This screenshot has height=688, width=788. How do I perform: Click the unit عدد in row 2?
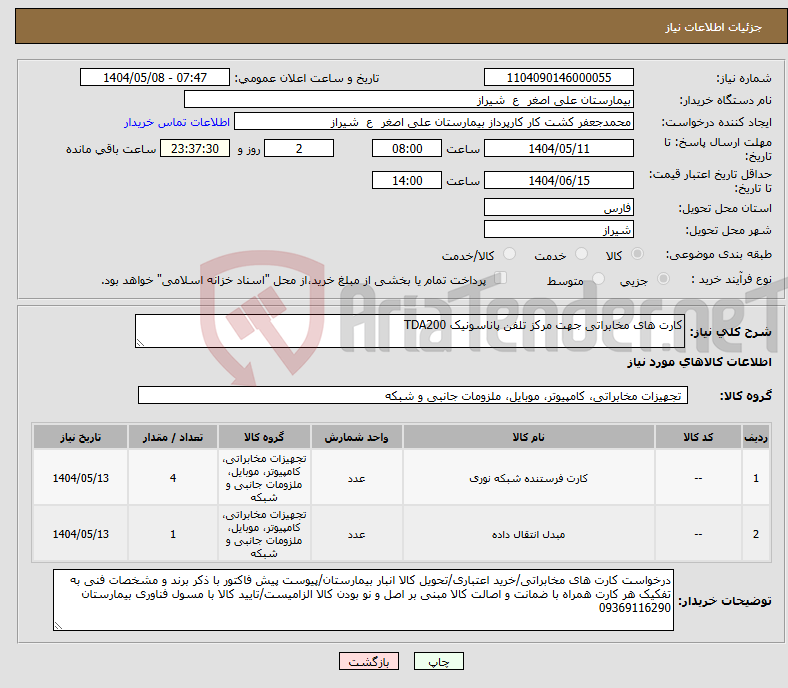click(356, 534)
